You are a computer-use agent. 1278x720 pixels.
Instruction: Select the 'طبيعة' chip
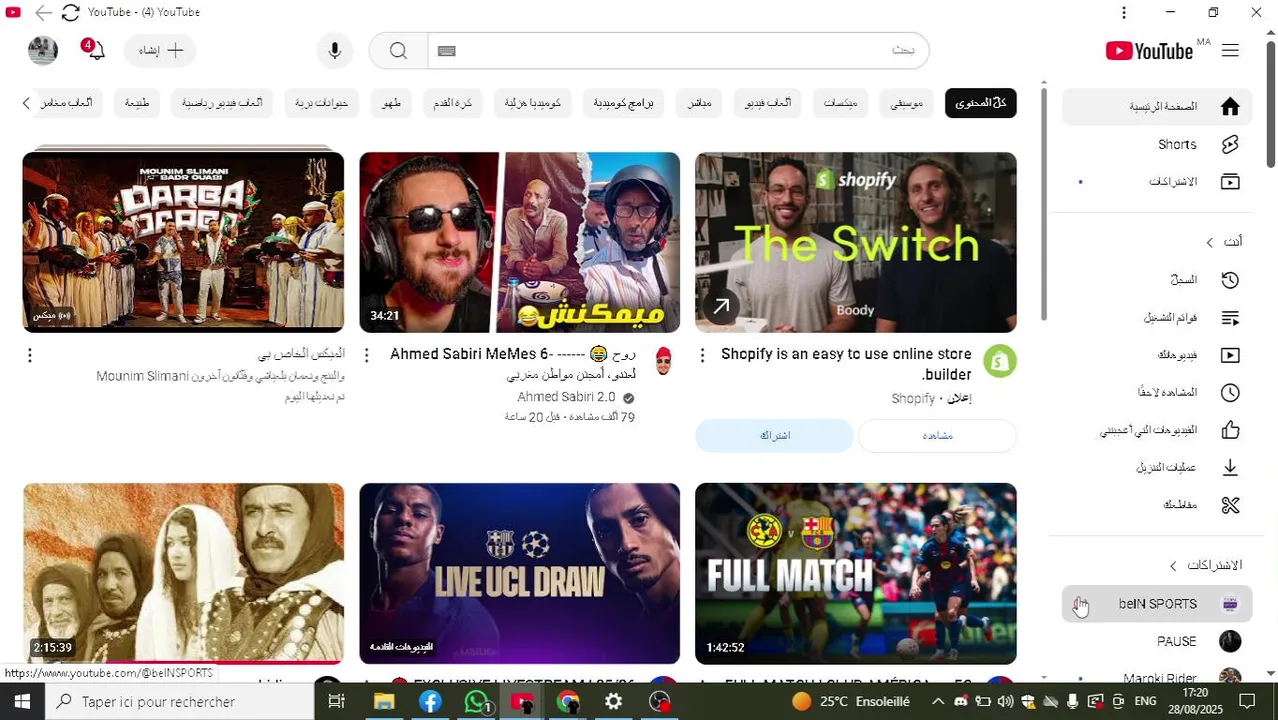point(137,103)
